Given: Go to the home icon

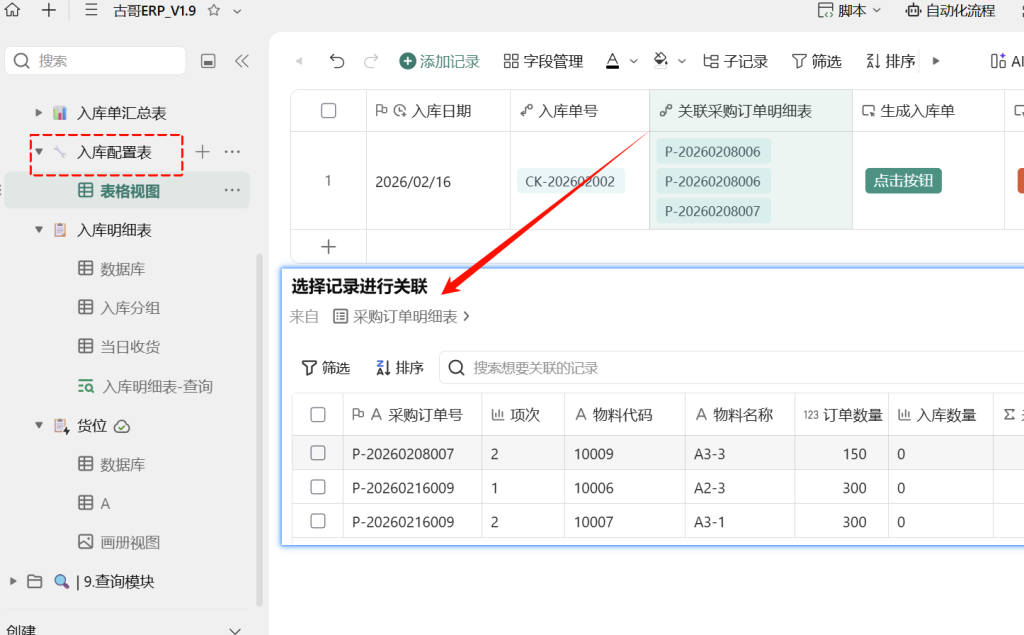Looking at the screenshot, I should (x=12, y=10).
